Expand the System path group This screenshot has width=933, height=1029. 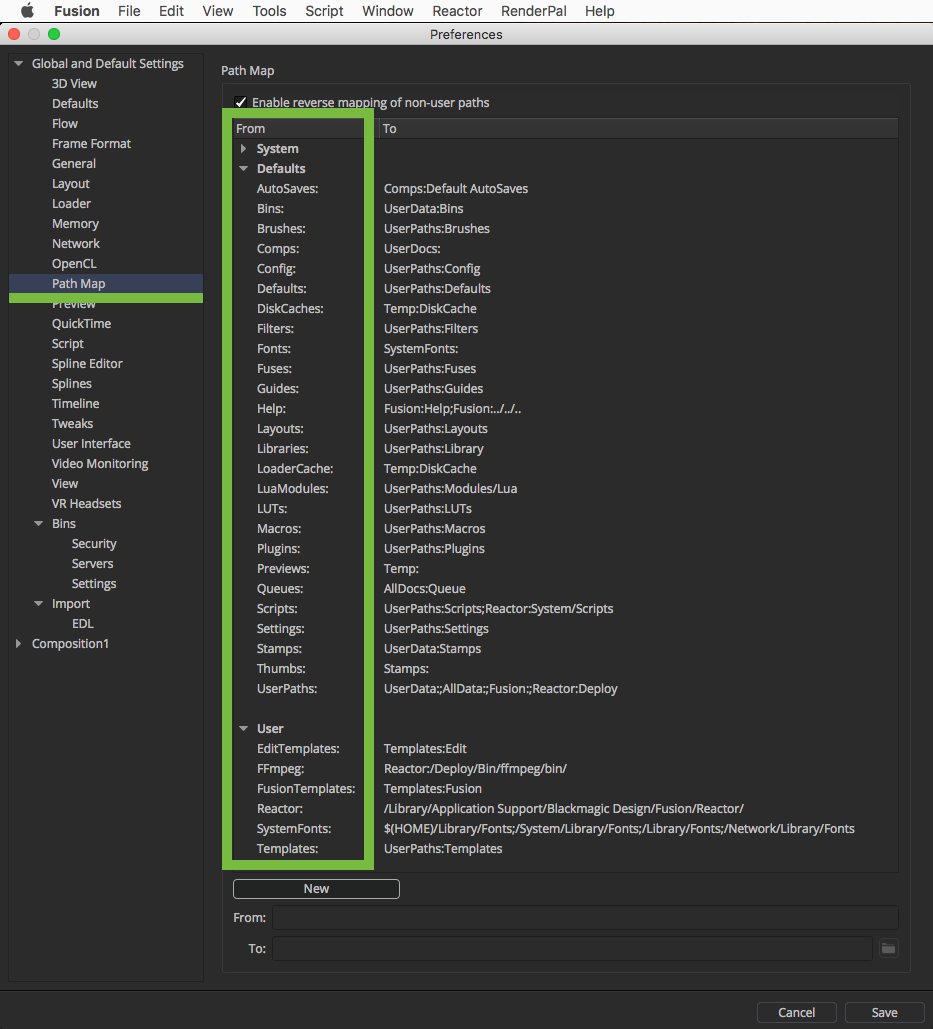[243, 149]
